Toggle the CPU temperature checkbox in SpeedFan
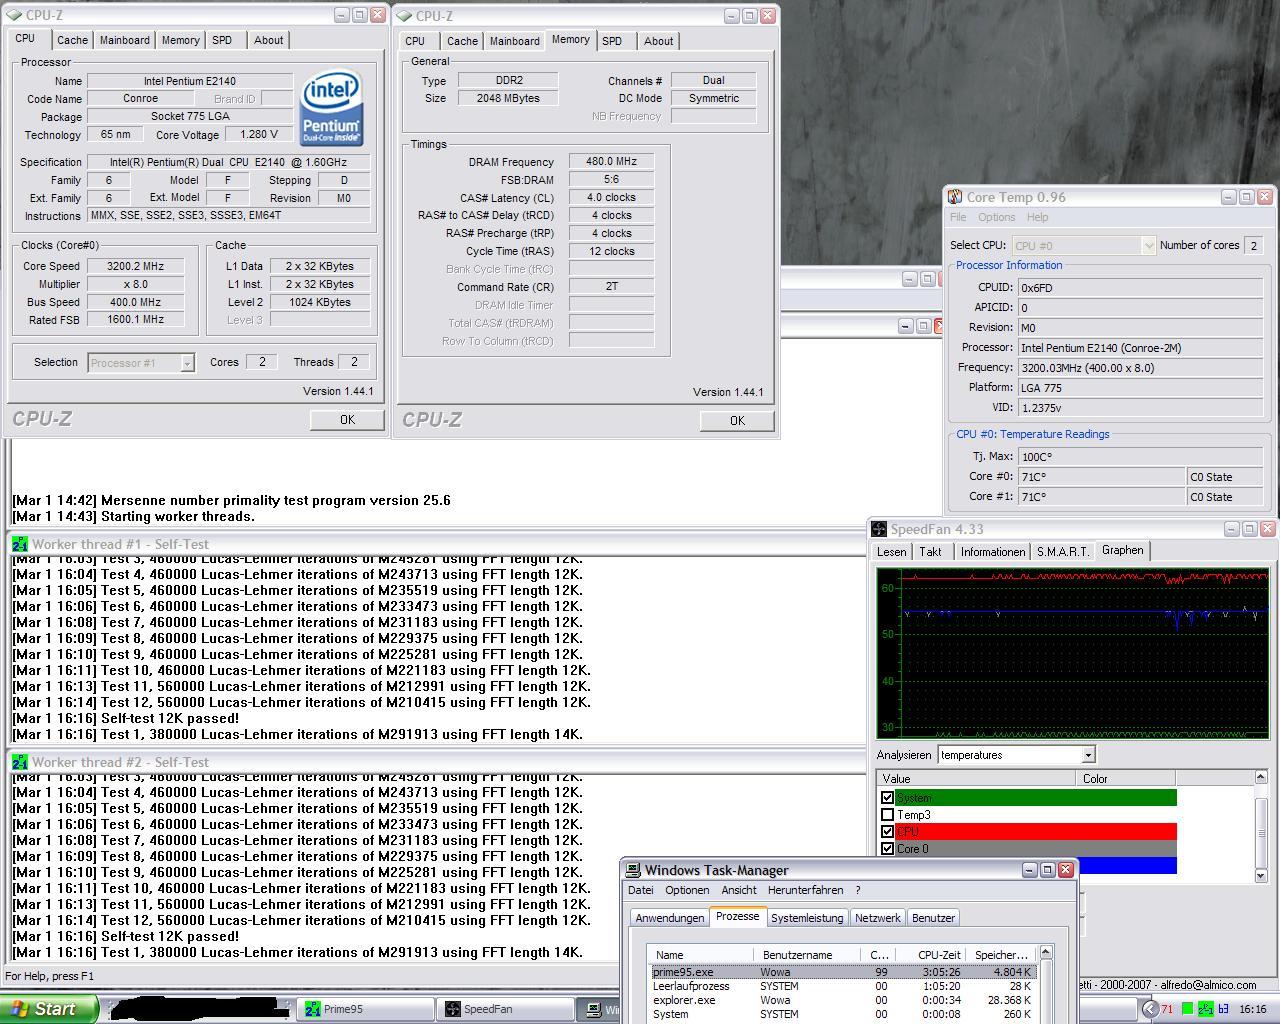This screenshot has width=1280, height=1024. [x=887, y=832]
